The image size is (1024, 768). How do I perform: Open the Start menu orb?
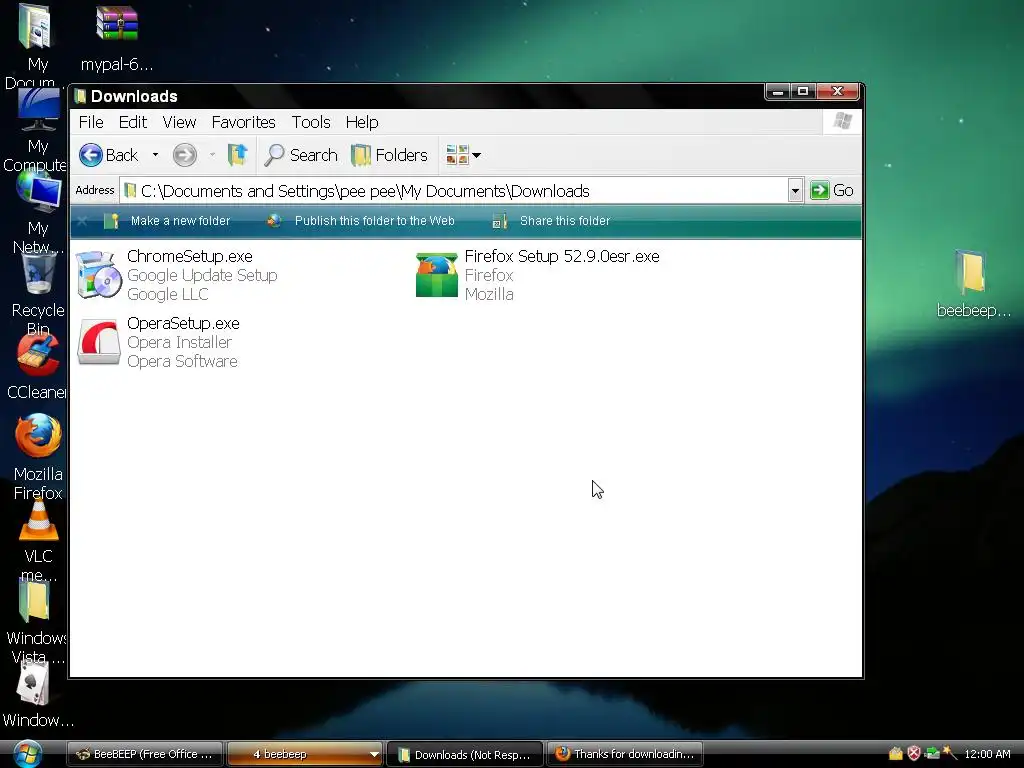(x=26, y=754)
